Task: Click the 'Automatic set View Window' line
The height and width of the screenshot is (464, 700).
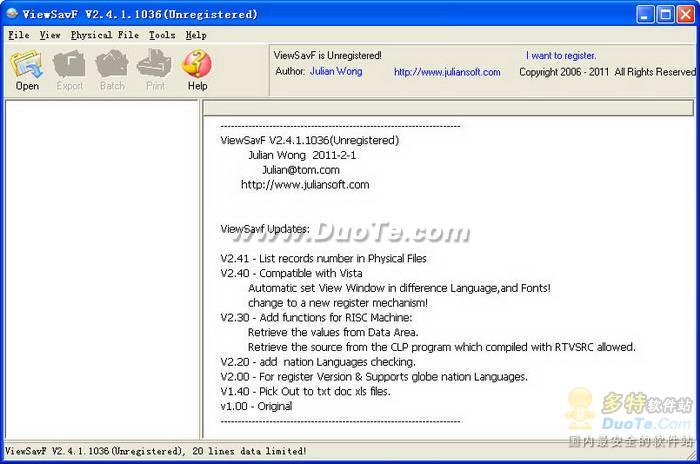Action: point(399,288)
